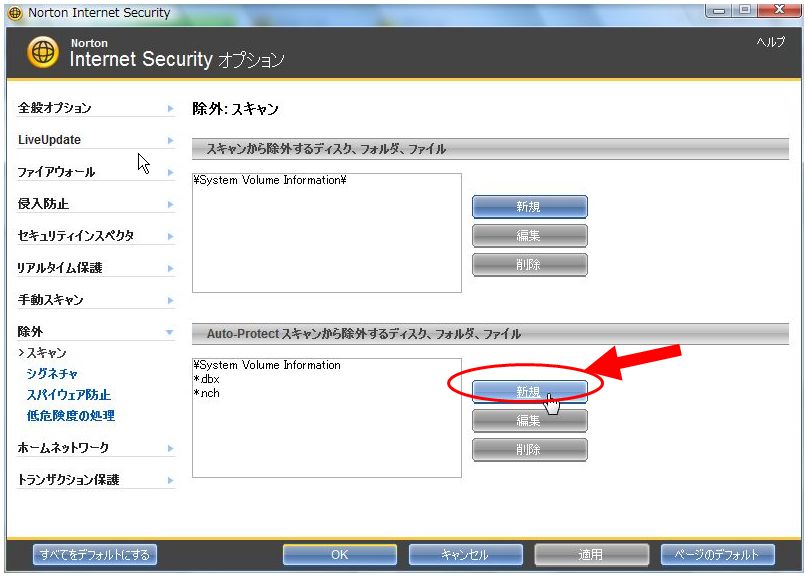Expand the リアルタイム保護 arrow
Screen dimensions: 805x578
coord(170,268)
